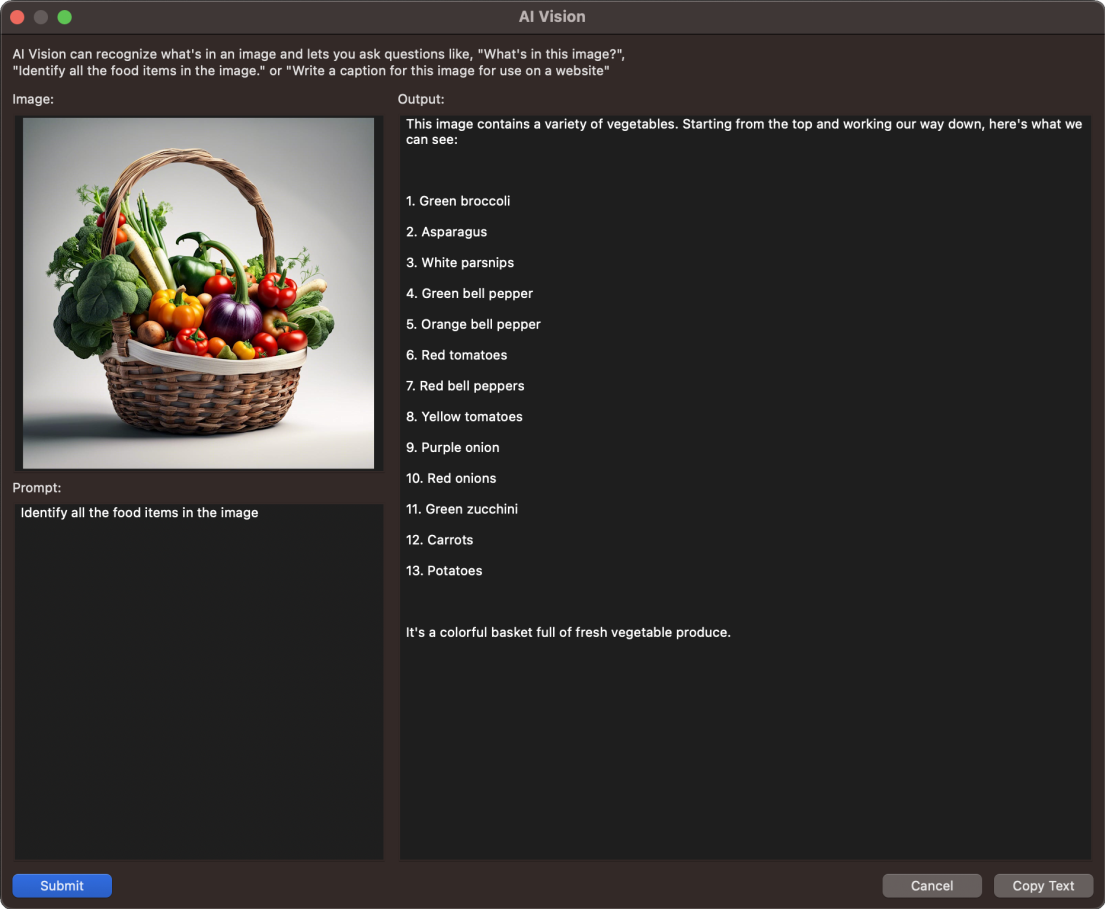This screenshot has height=910, width=1106.
Task: Click the 'AI Vision' window title
Action: click(x=552, y=17)
